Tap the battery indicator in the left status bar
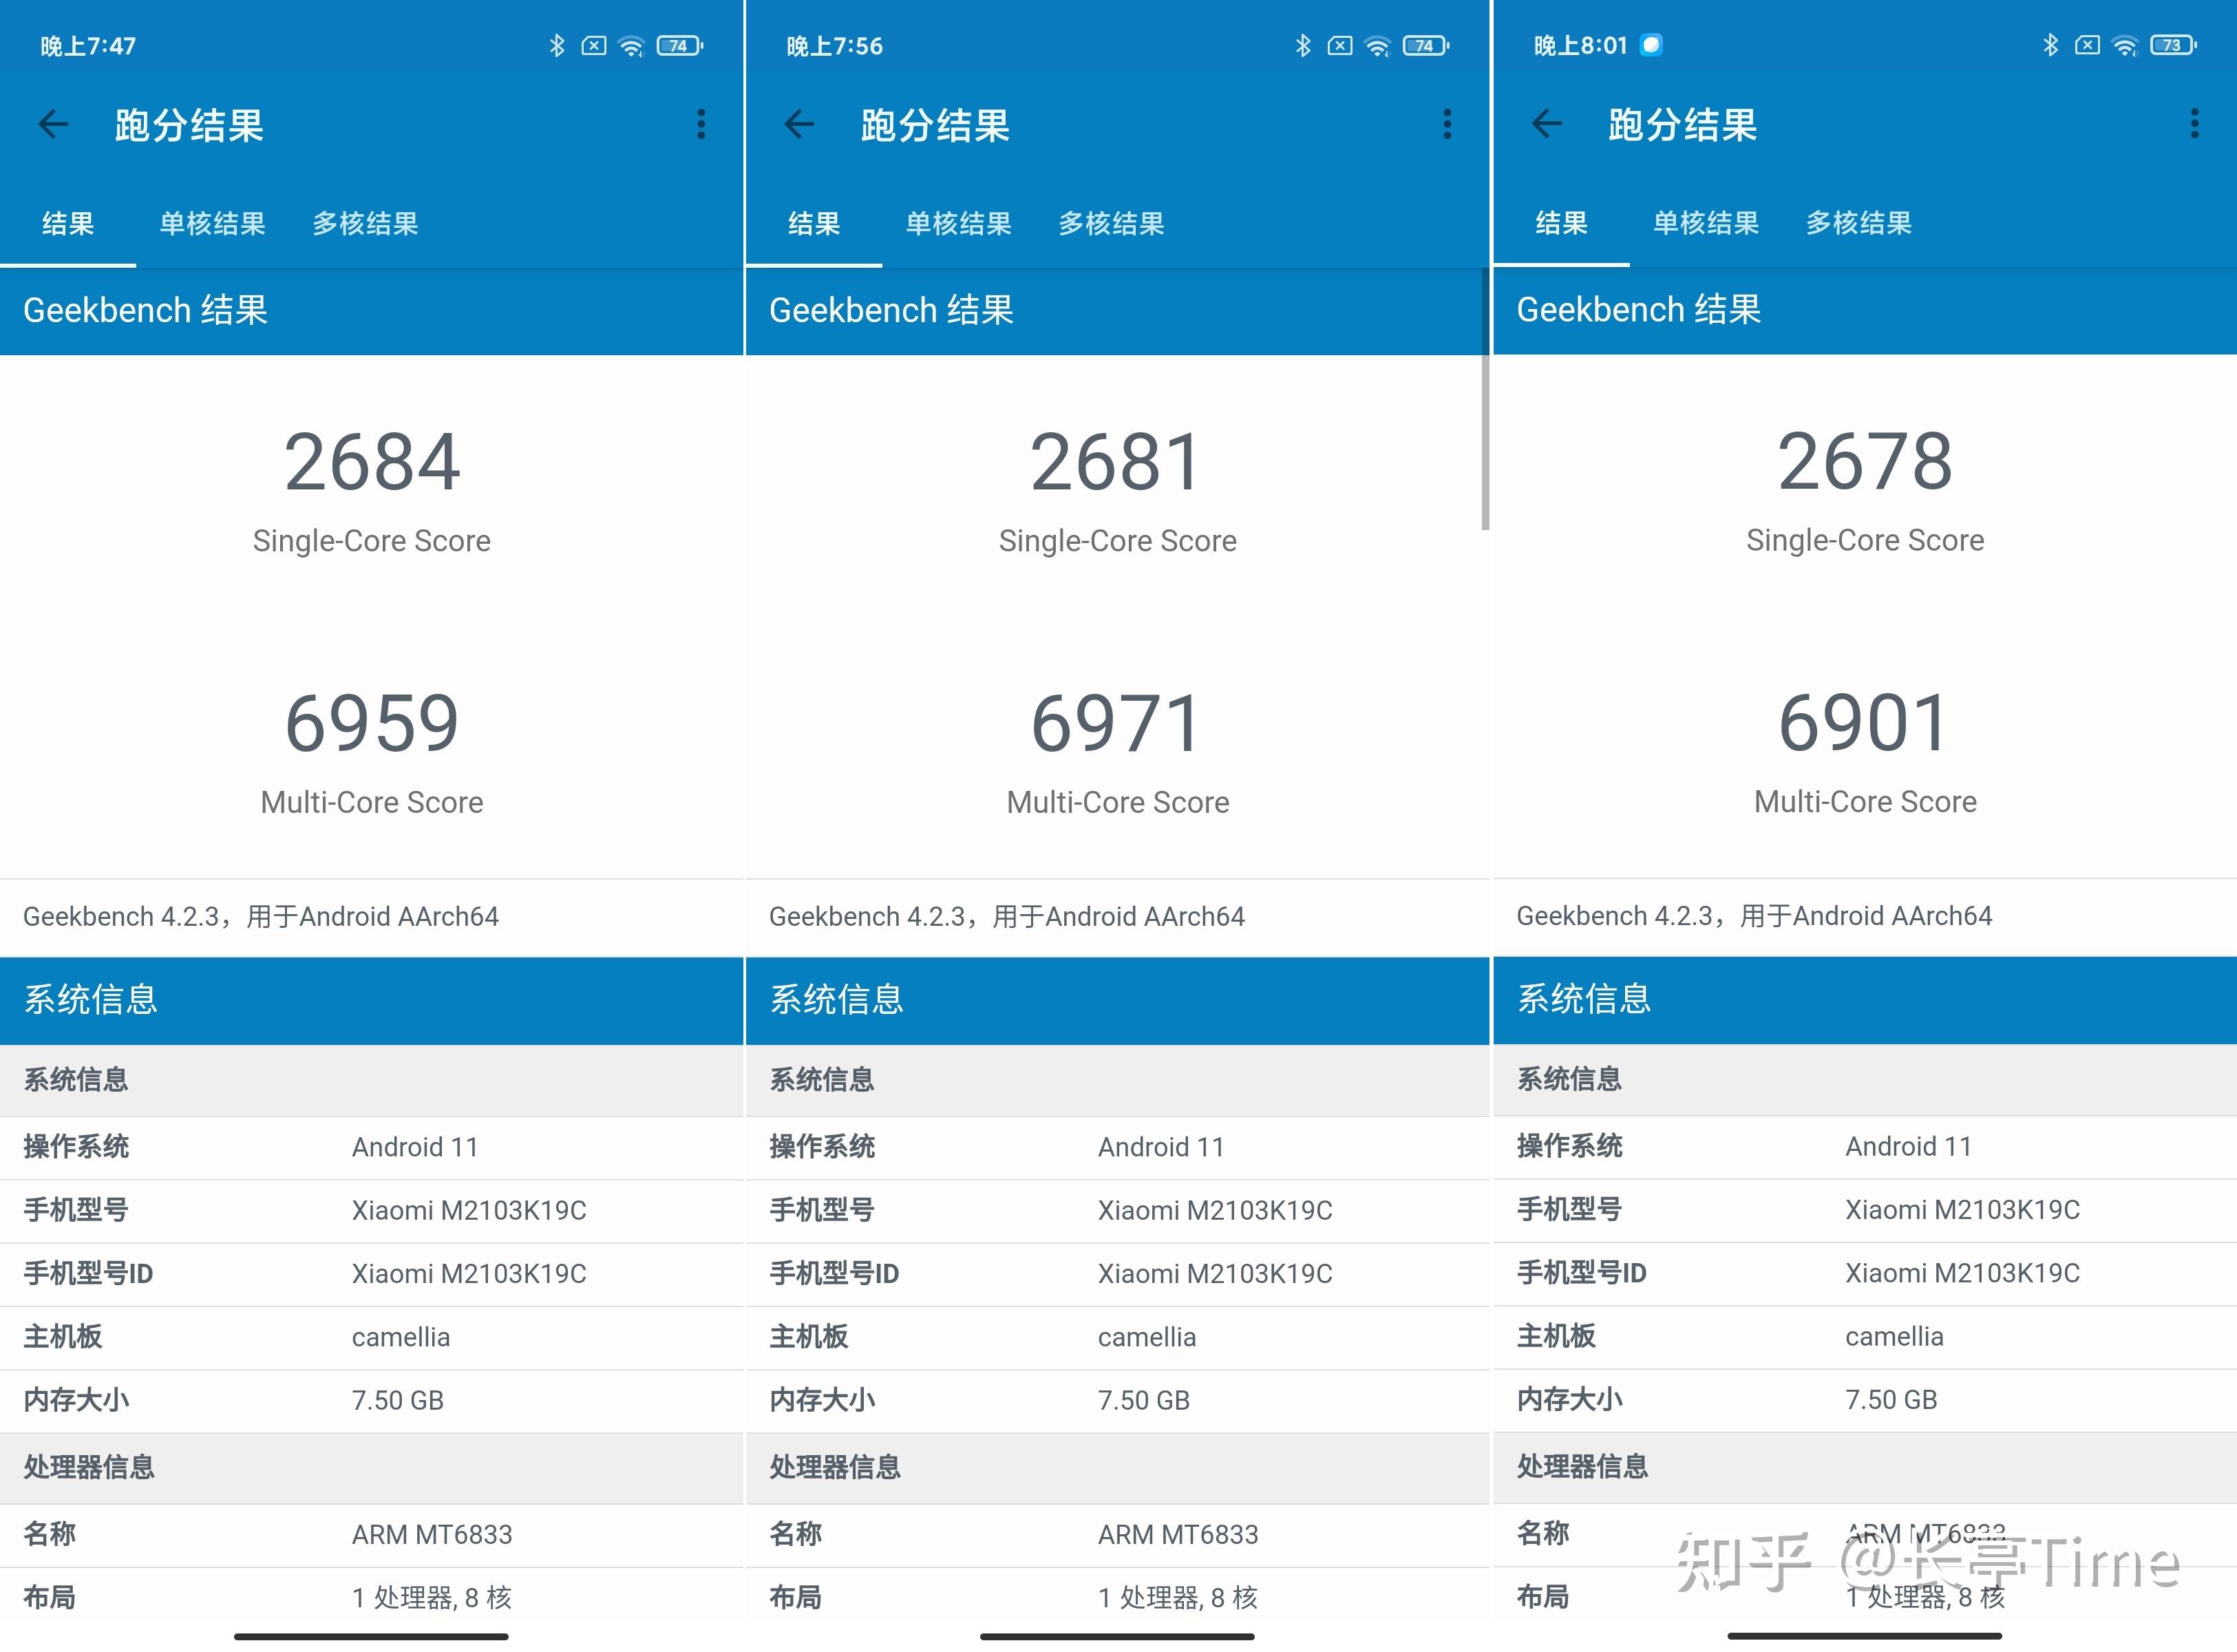This screenshot has height=1652, width=2237. (678, 44)
